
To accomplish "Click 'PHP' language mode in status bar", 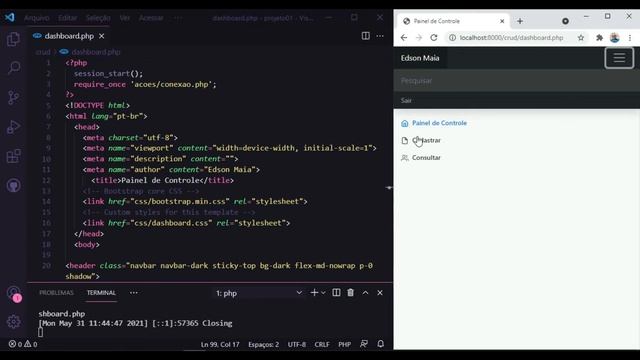I will click(344, 344).
